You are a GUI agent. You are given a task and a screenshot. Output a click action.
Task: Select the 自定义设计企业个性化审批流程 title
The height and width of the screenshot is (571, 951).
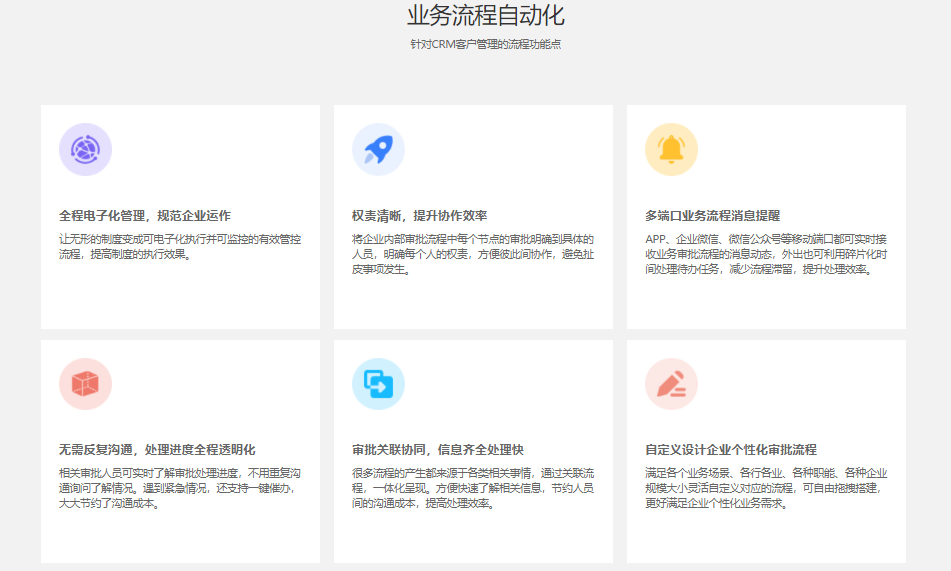point(731,450)
